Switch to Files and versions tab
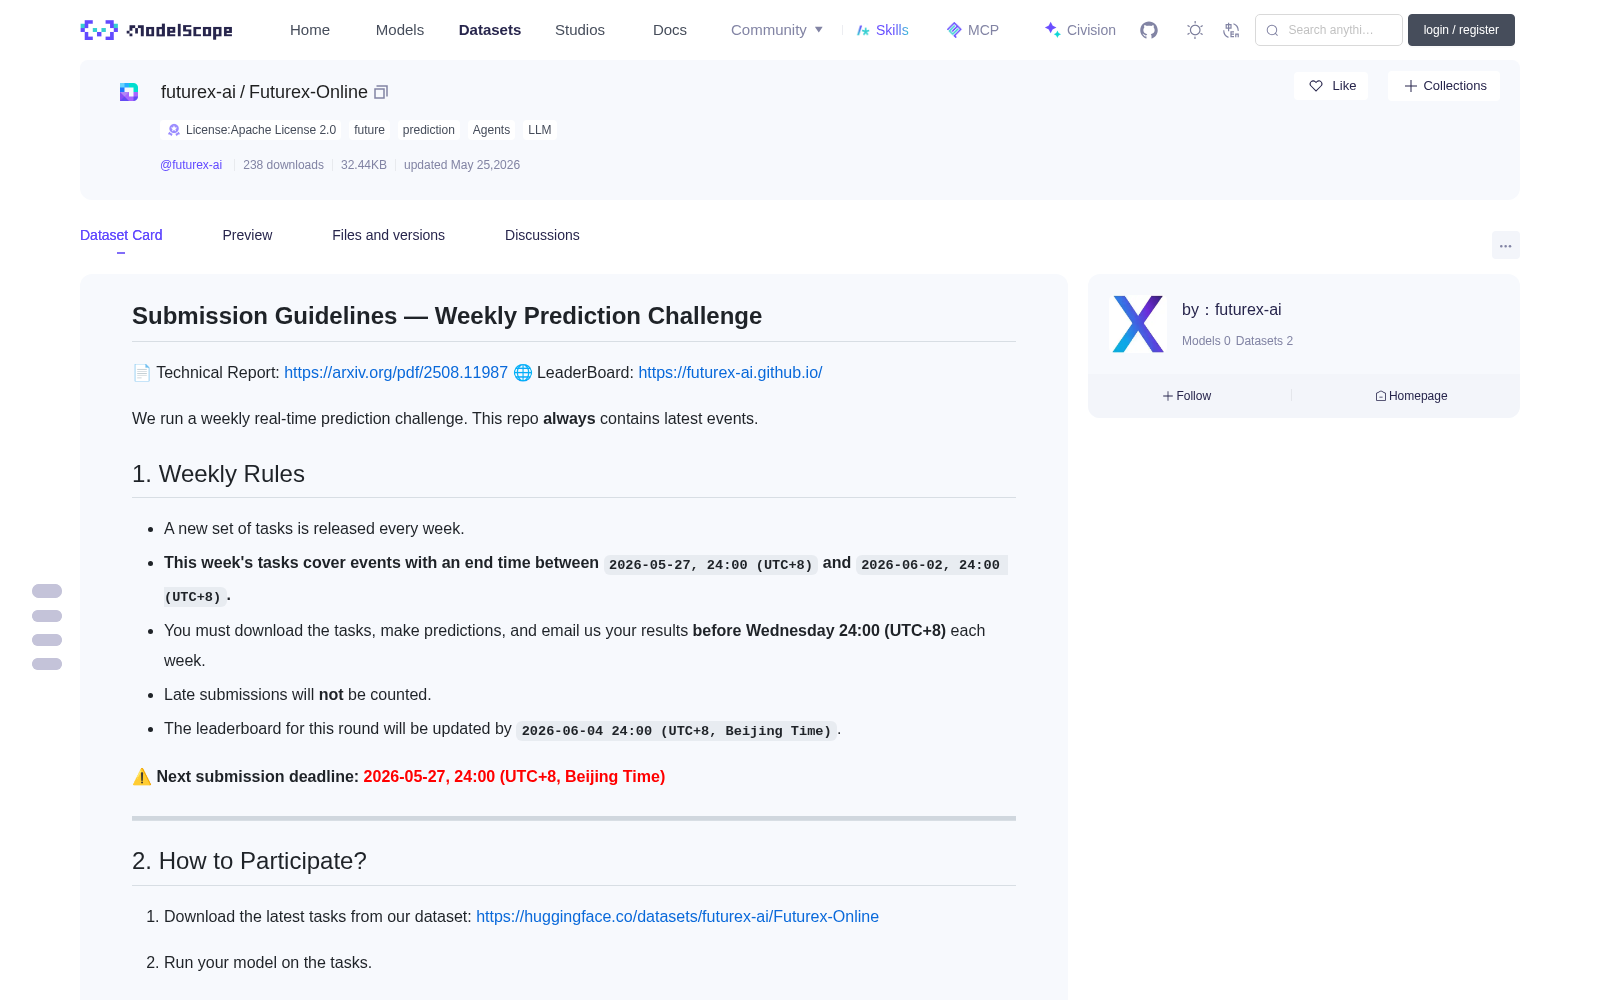 coord(388,235)
